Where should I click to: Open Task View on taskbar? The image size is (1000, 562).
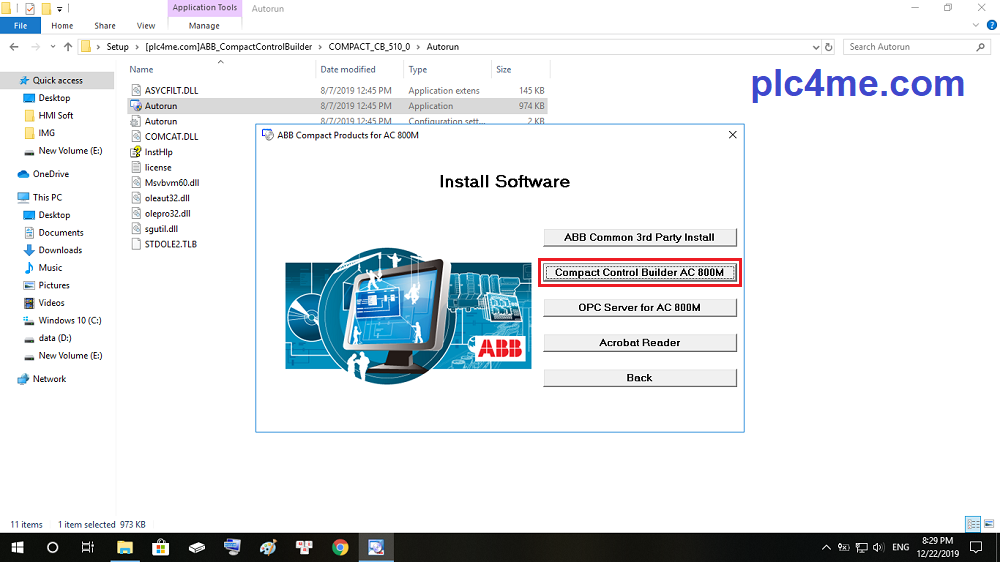[87, 547]
